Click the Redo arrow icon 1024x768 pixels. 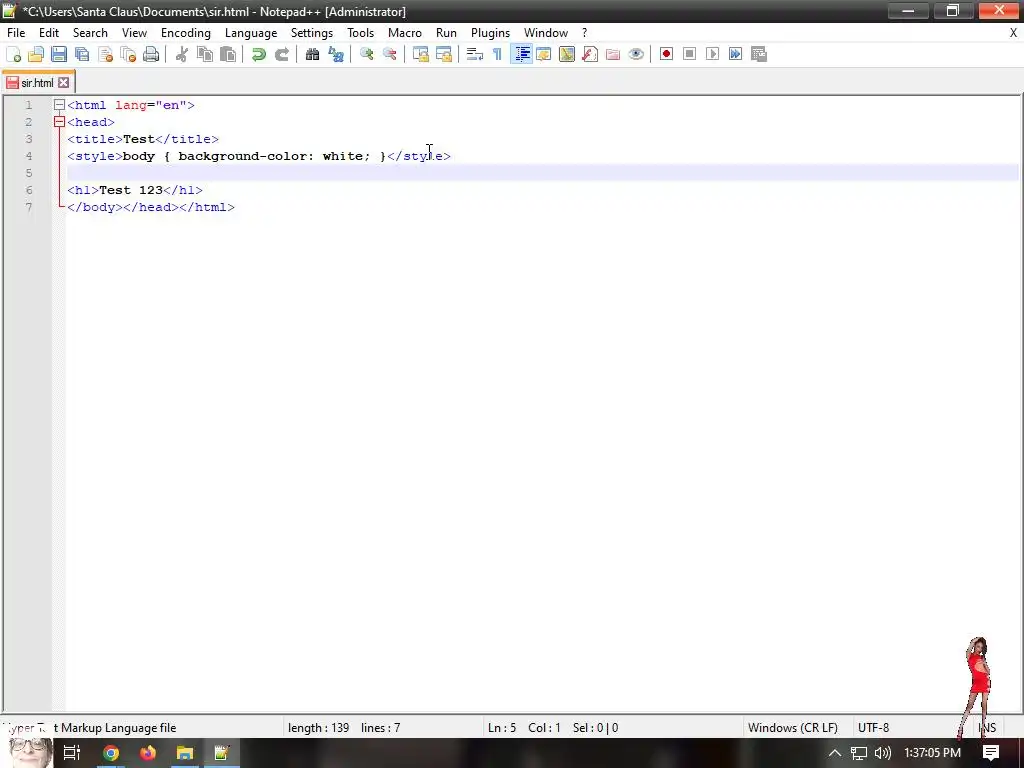pyautogui.click(x=281, y=54)
